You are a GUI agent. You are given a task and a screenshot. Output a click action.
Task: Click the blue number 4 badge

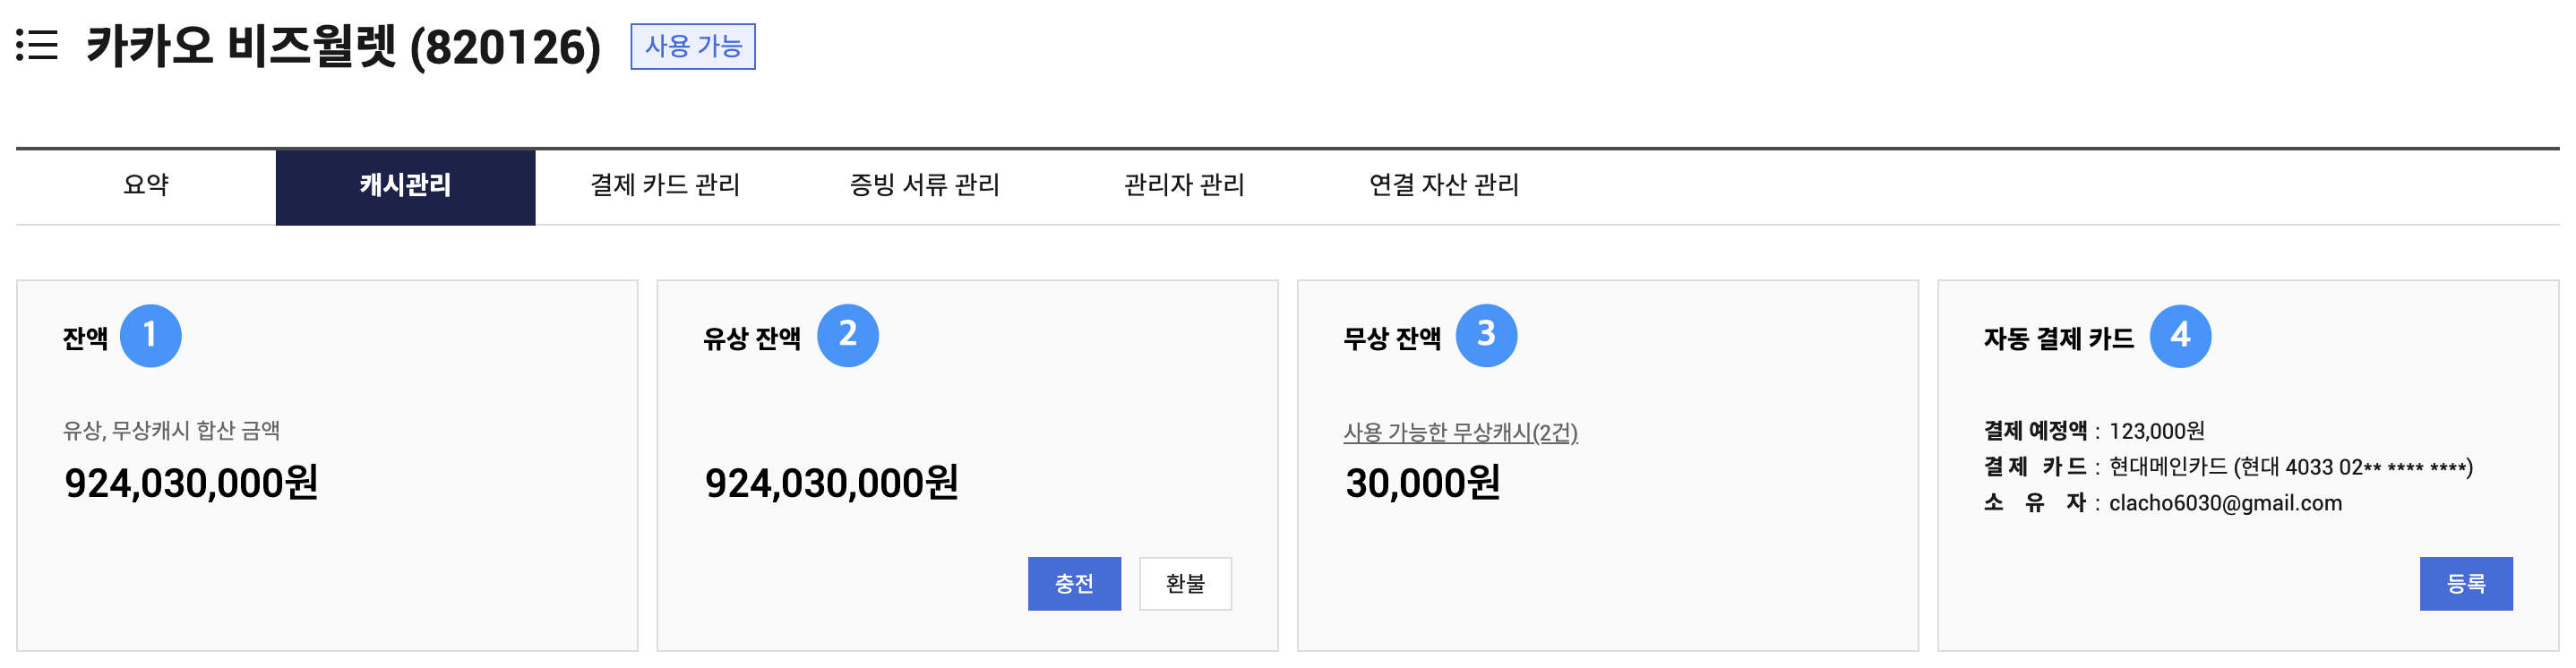click(x=2179, y=336)
